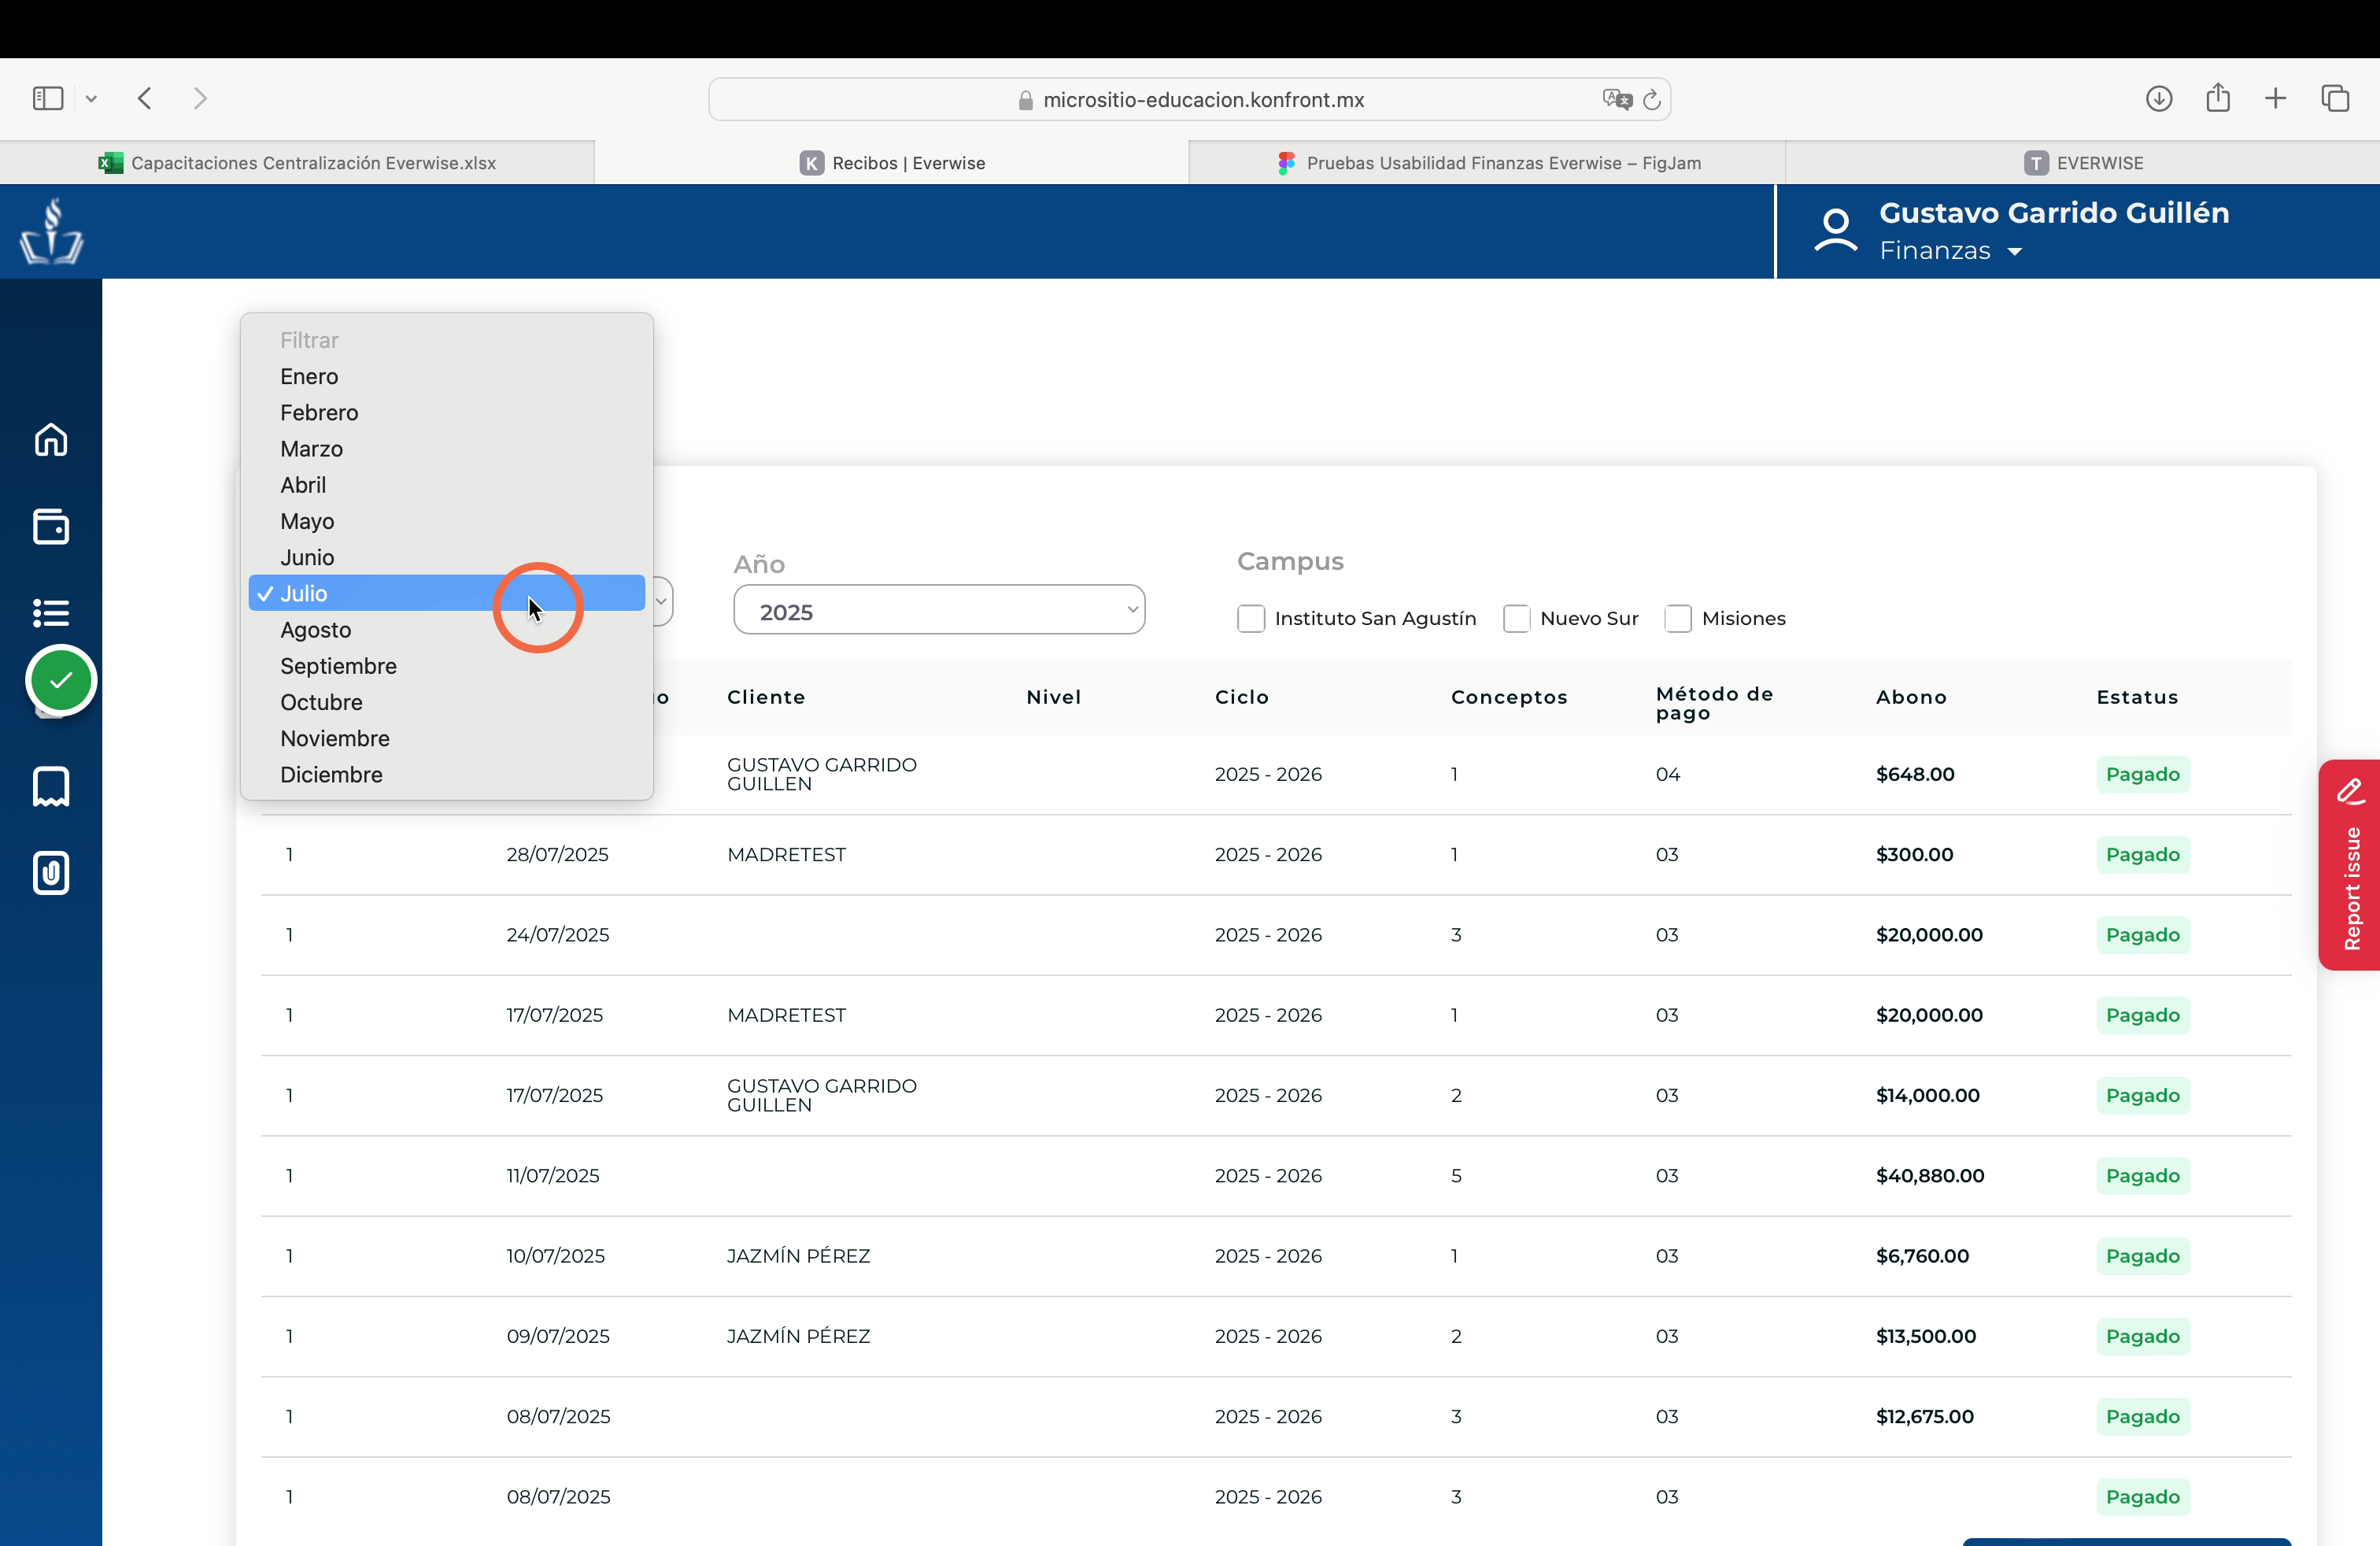Open the wallet icon in sidebar
This screenshot has height=1546, width=2380.
[51, 526]
